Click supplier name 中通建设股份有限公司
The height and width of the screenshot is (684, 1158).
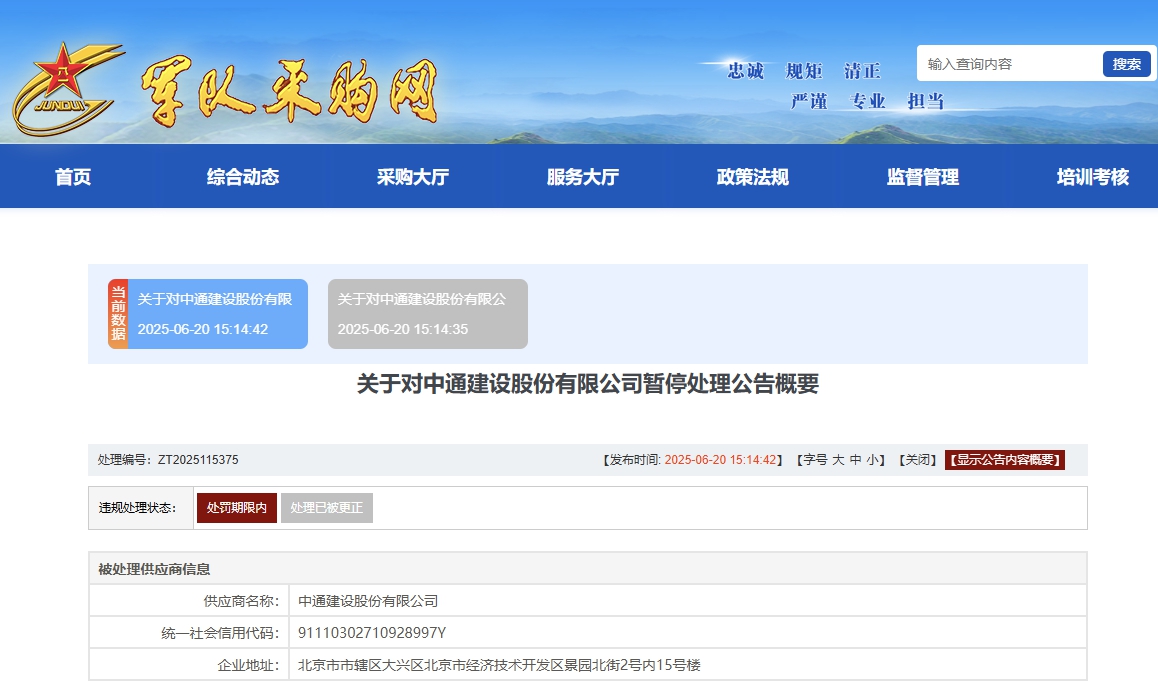368,601
